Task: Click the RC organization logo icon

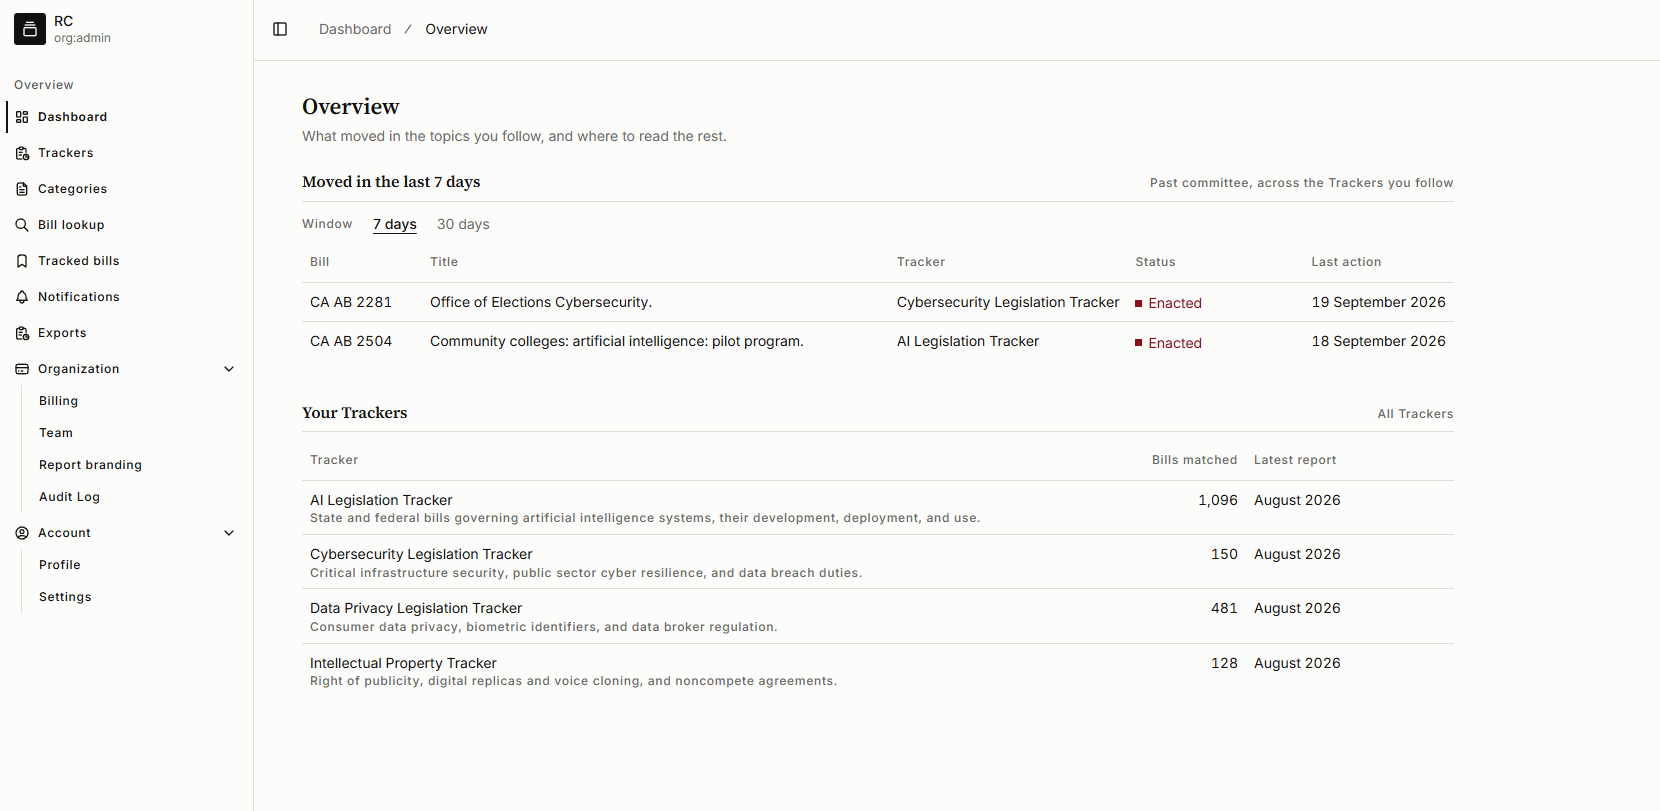Action: tap(30, 29)
